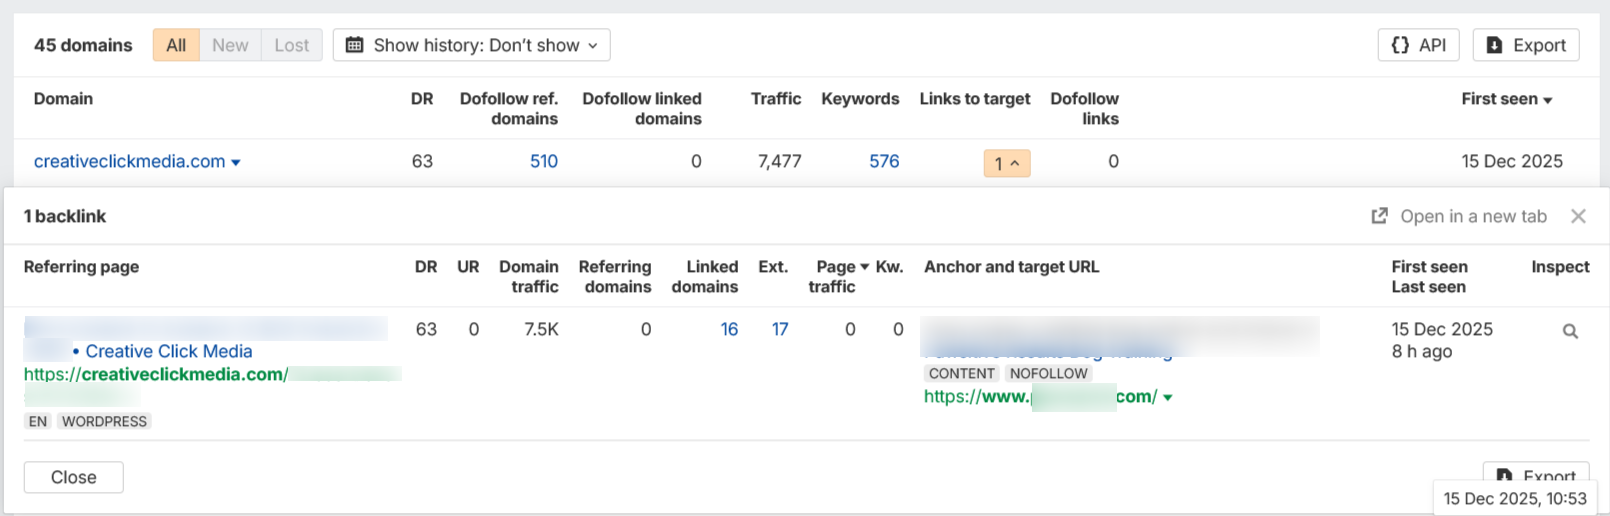The height and width of the screenshot is (516, 1610).
Task: Open the Creative Click Media page link
Action: tap(169, 351)
